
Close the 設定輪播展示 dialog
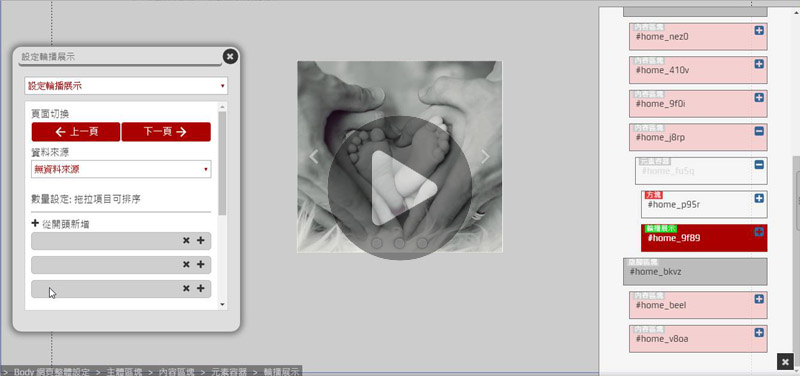click(230, 56)
